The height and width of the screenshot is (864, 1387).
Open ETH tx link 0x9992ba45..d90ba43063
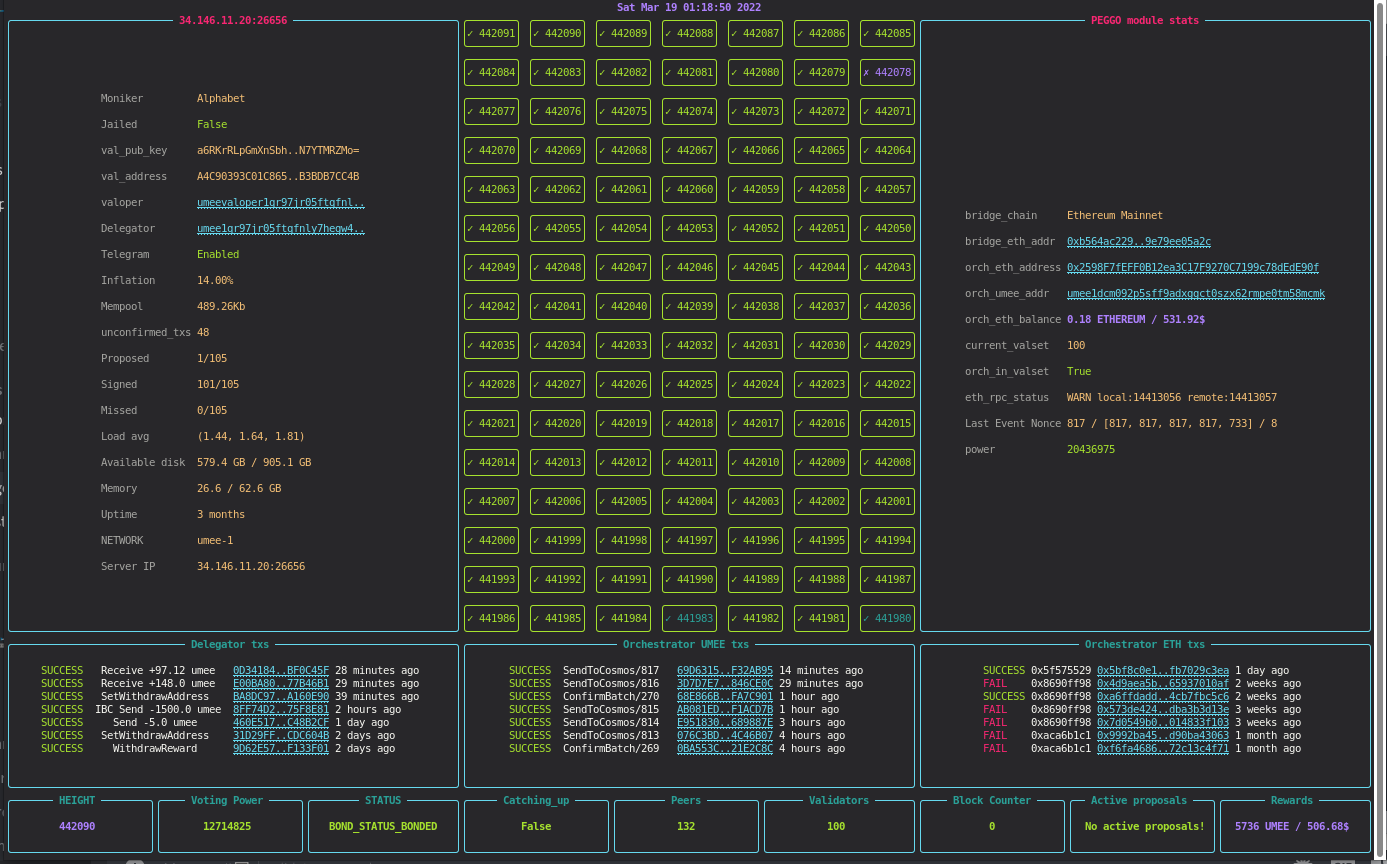(x=1163, y=735)
